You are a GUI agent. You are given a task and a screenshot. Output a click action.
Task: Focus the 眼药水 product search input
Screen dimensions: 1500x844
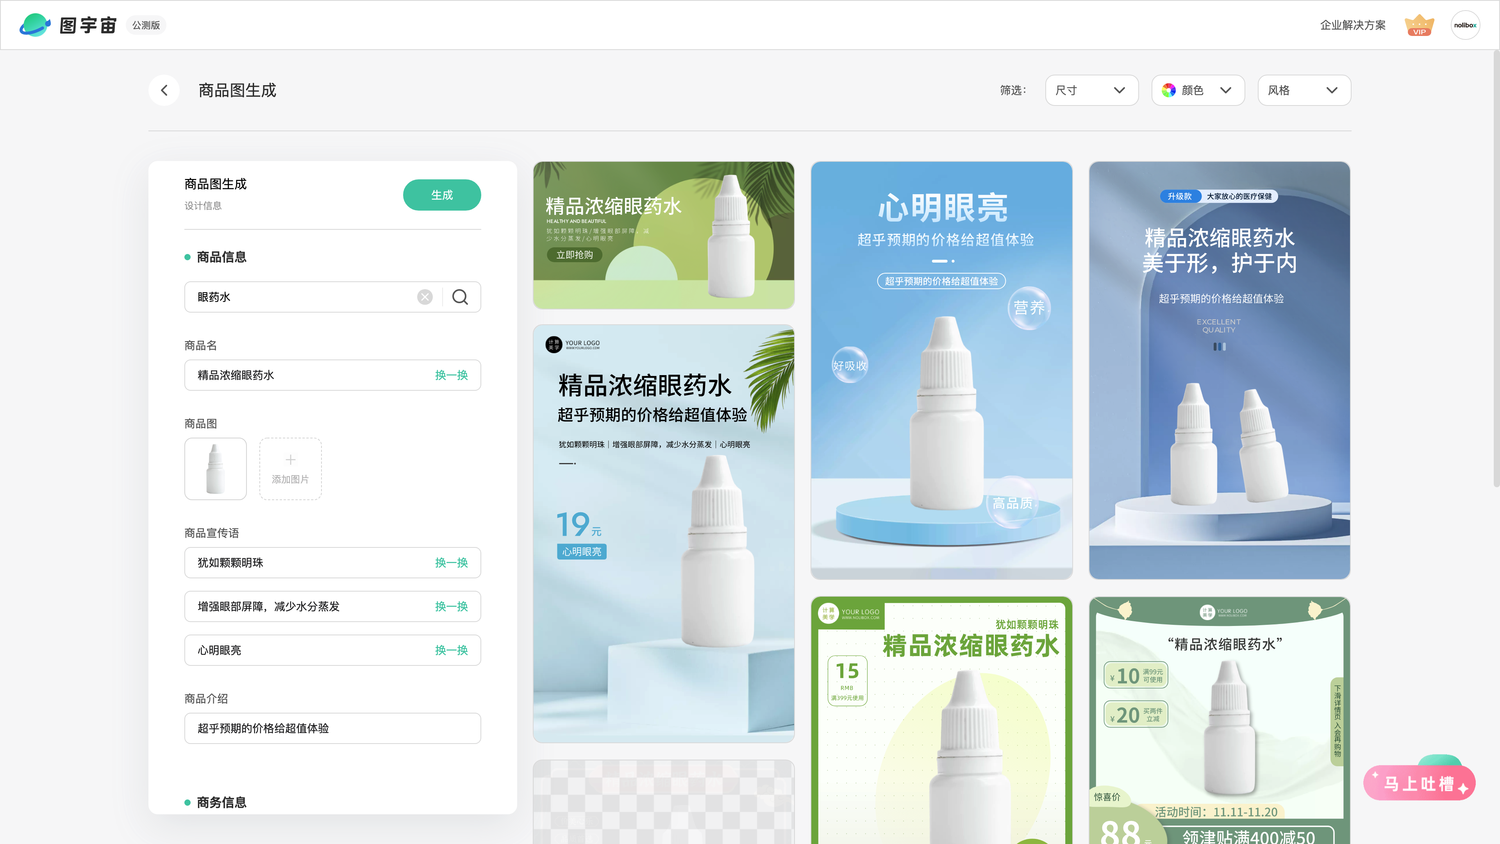click(x=332, y=297)
